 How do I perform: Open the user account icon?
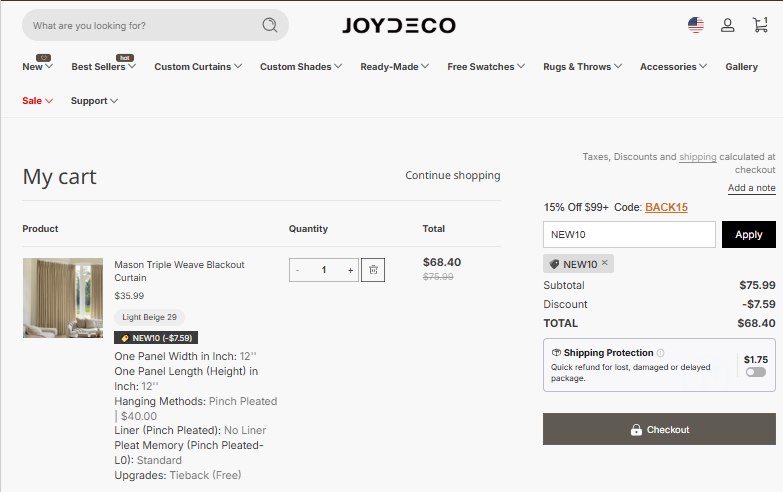click(x=728, y=25)
